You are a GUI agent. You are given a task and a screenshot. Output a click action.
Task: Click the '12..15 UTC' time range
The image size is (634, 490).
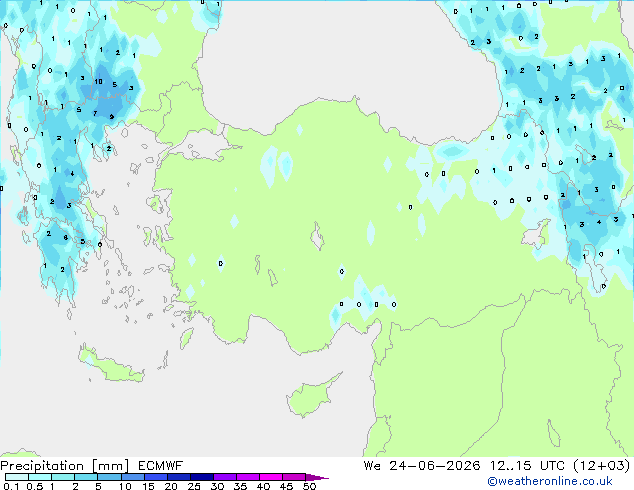[x=527, y=466]
